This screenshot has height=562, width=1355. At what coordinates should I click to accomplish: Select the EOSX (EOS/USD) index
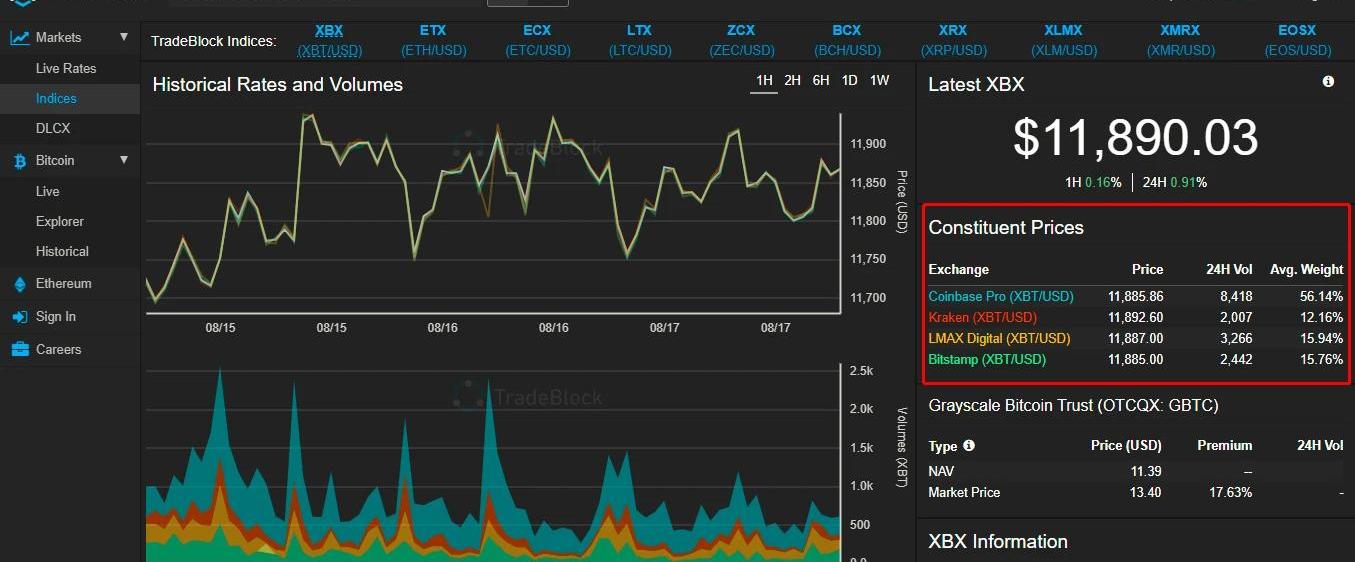click(1298, 41)
